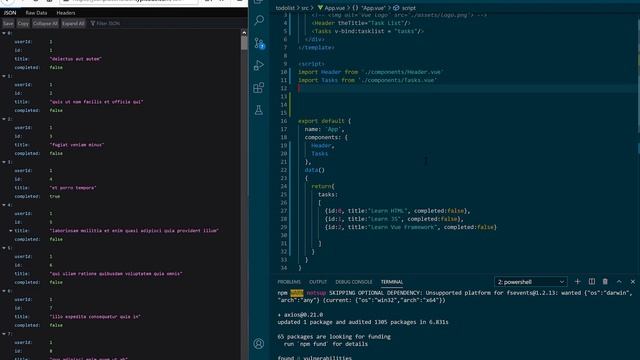Click the JSON viewer scrollbar up arrow

click(244, 33)
